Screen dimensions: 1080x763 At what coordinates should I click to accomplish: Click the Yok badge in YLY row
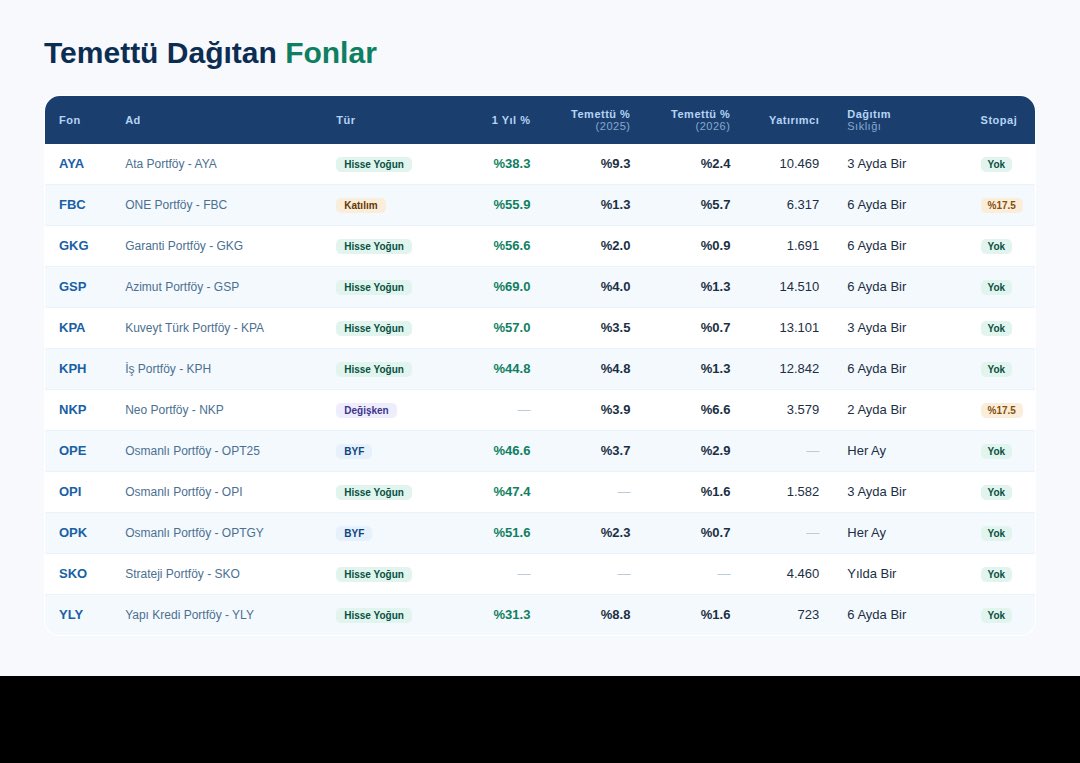996,615
